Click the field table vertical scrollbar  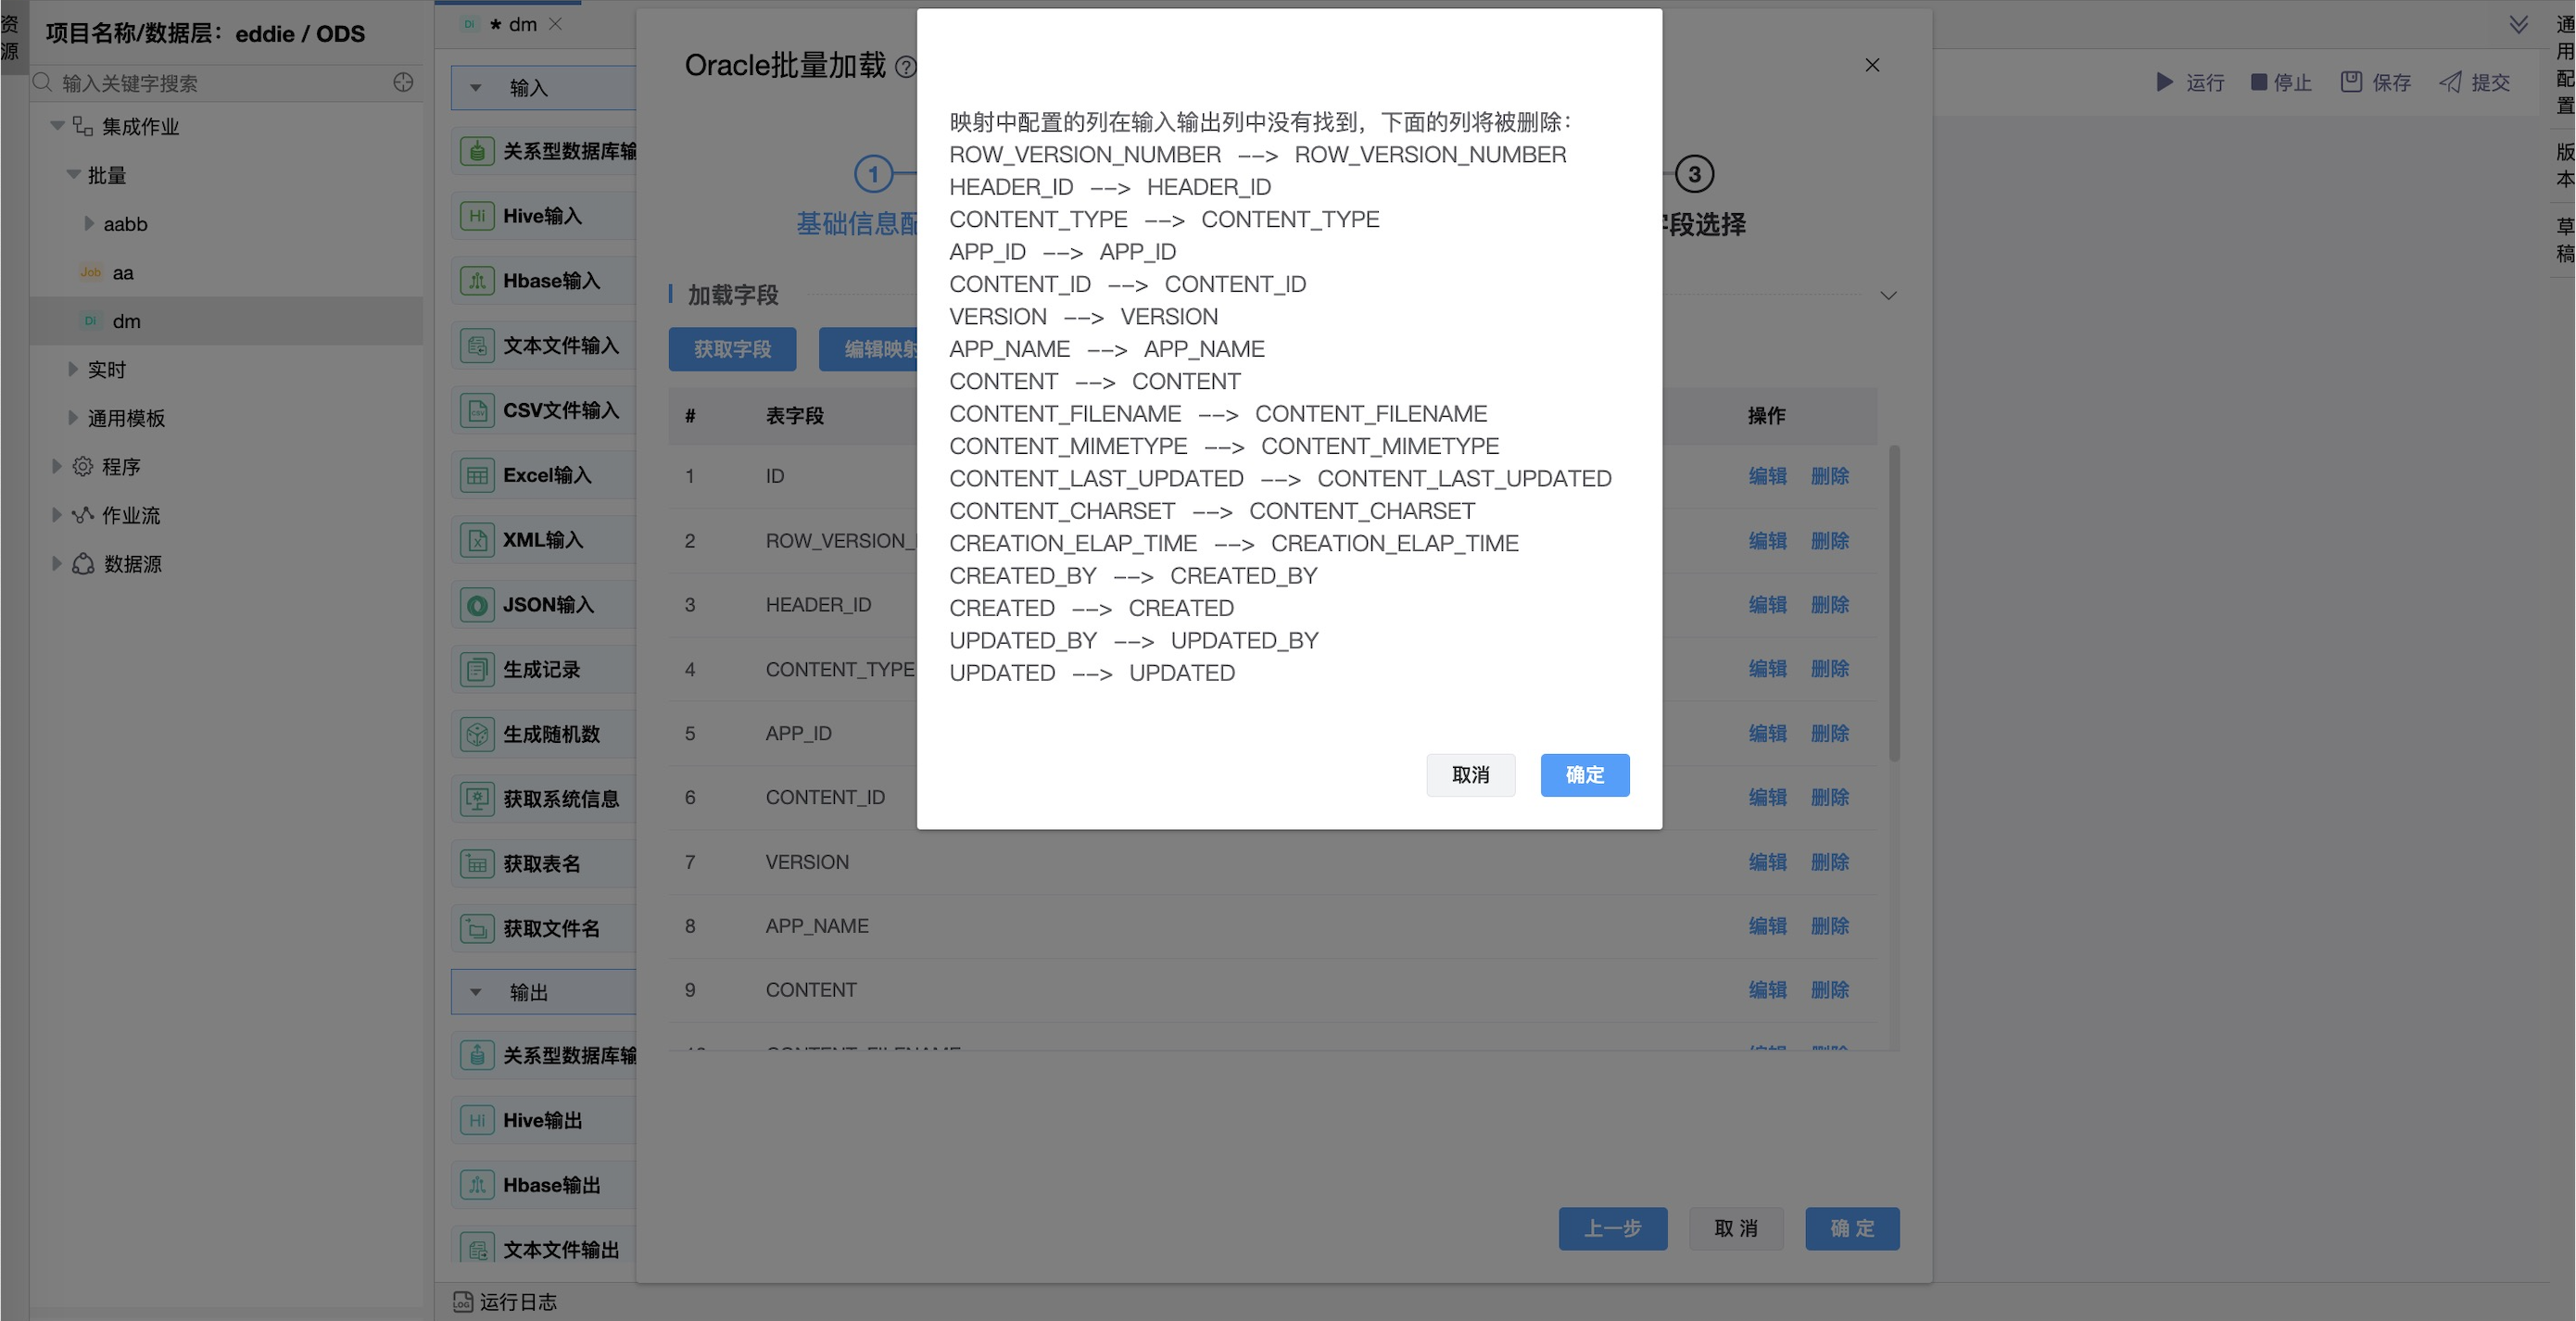tap(1894, 604)
